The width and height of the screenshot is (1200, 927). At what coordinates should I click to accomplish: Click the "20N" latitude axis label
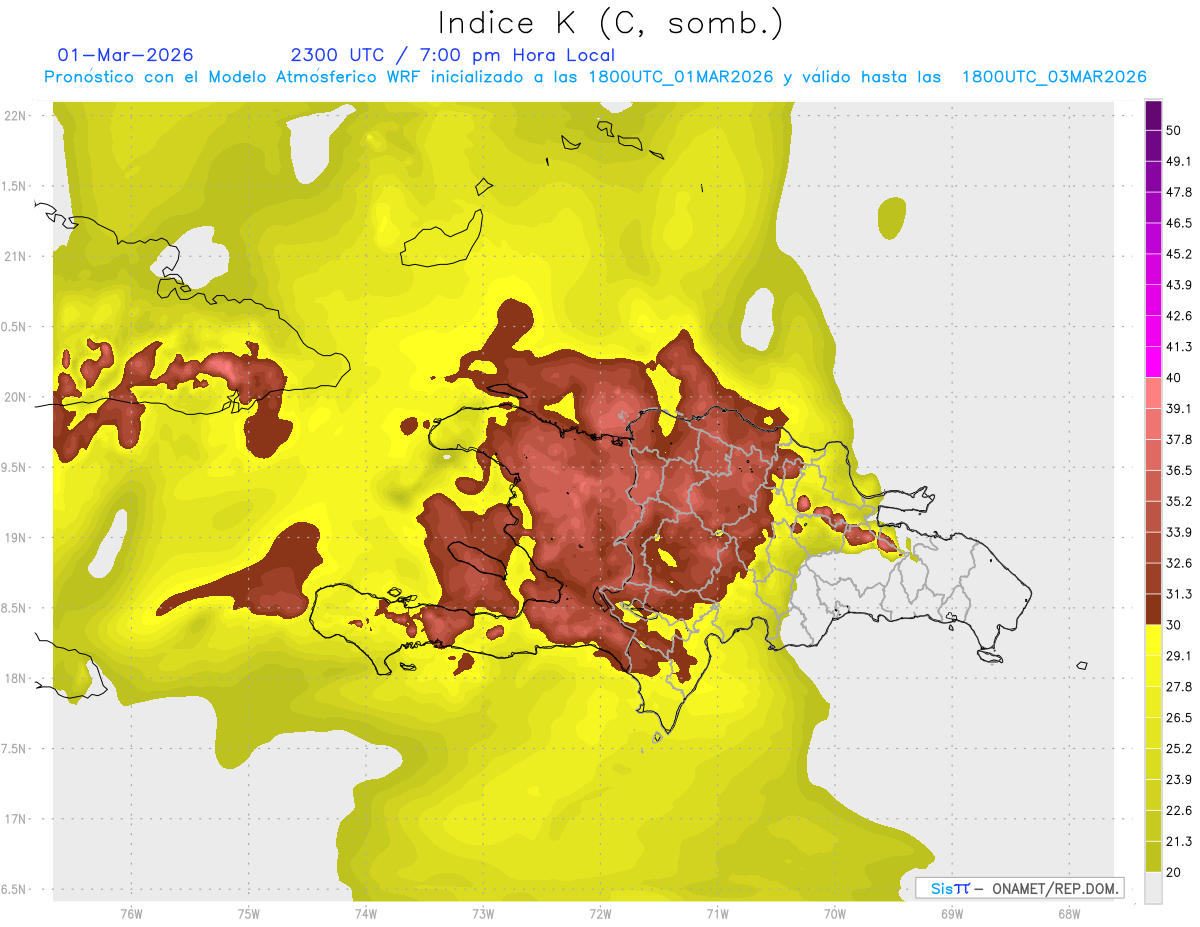[15, 397]
